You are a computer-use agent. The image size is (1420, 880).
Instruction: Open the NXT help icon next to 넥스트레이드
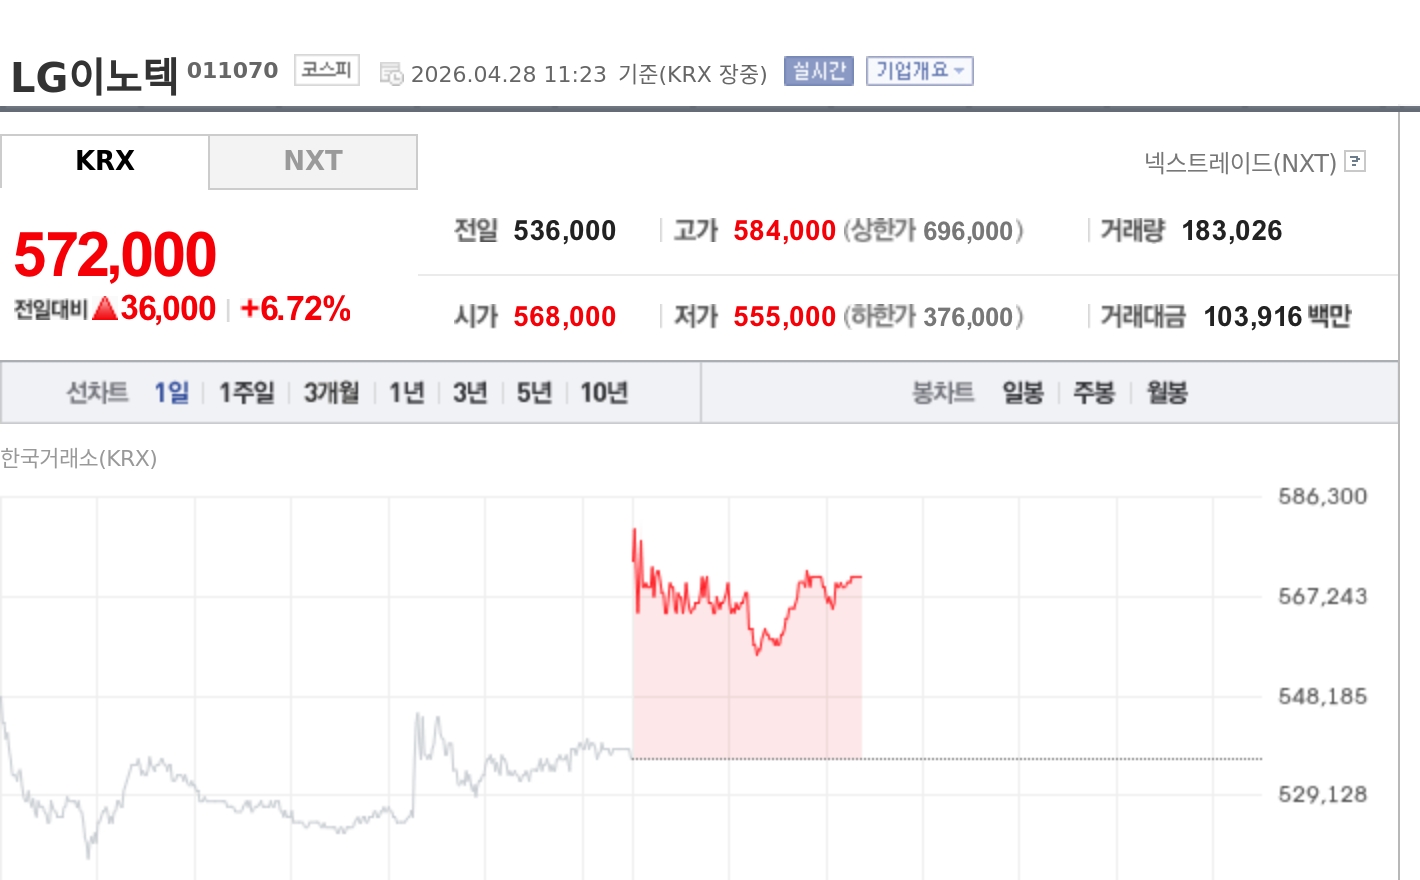1355,161
